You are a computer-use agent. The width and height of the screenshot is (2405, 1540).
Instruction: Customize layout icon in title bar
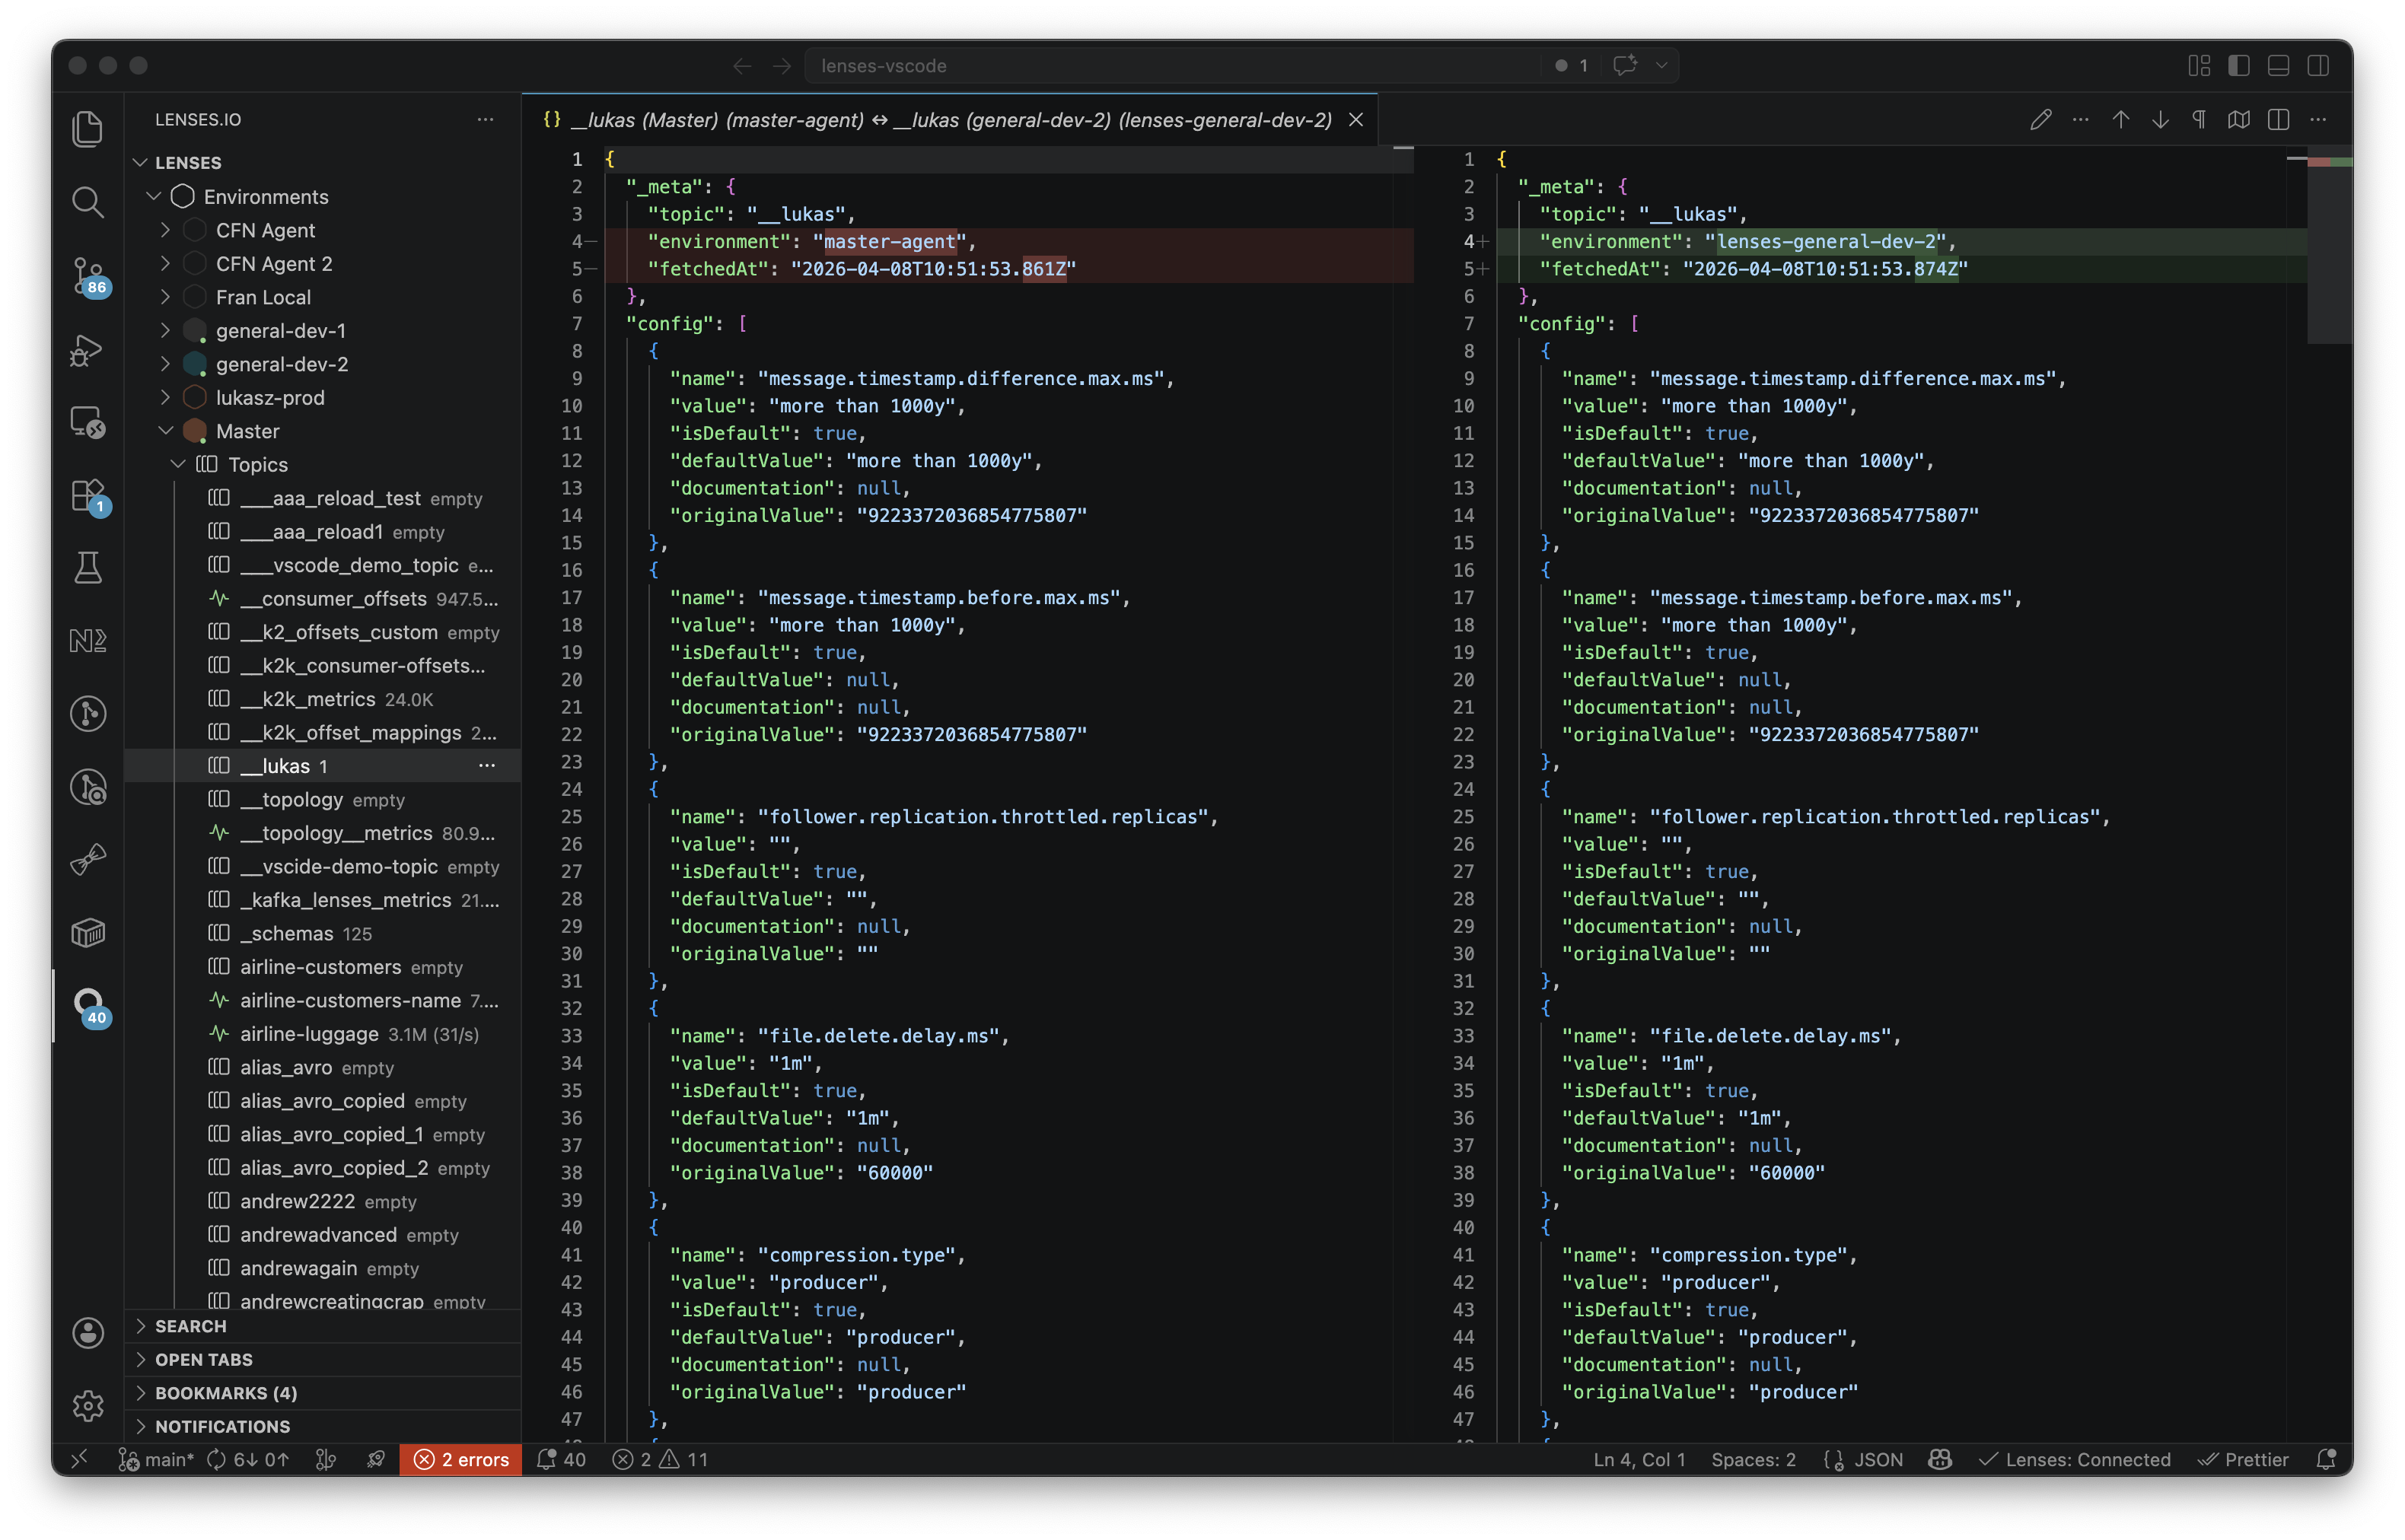2199,66
